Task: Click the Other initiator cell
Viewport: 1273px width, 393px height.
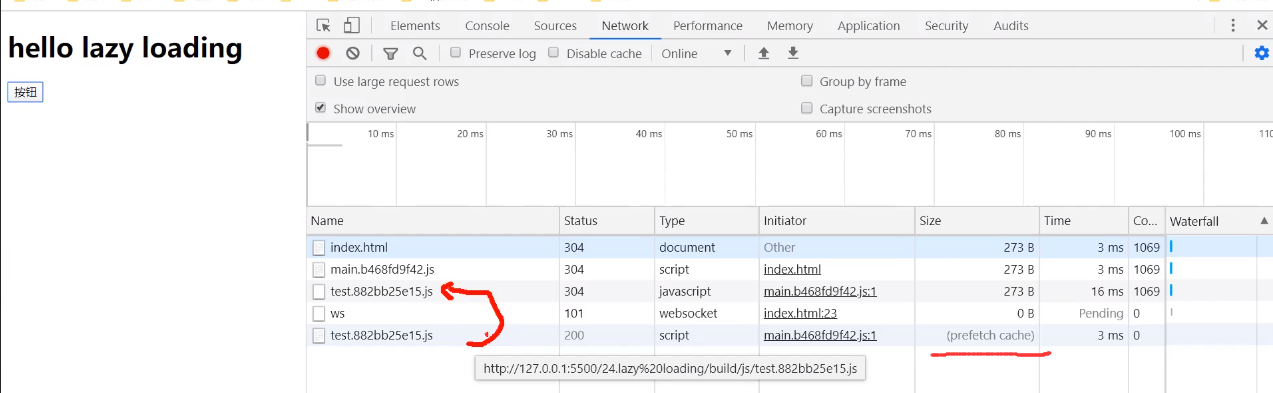Action: click(780, 247)
